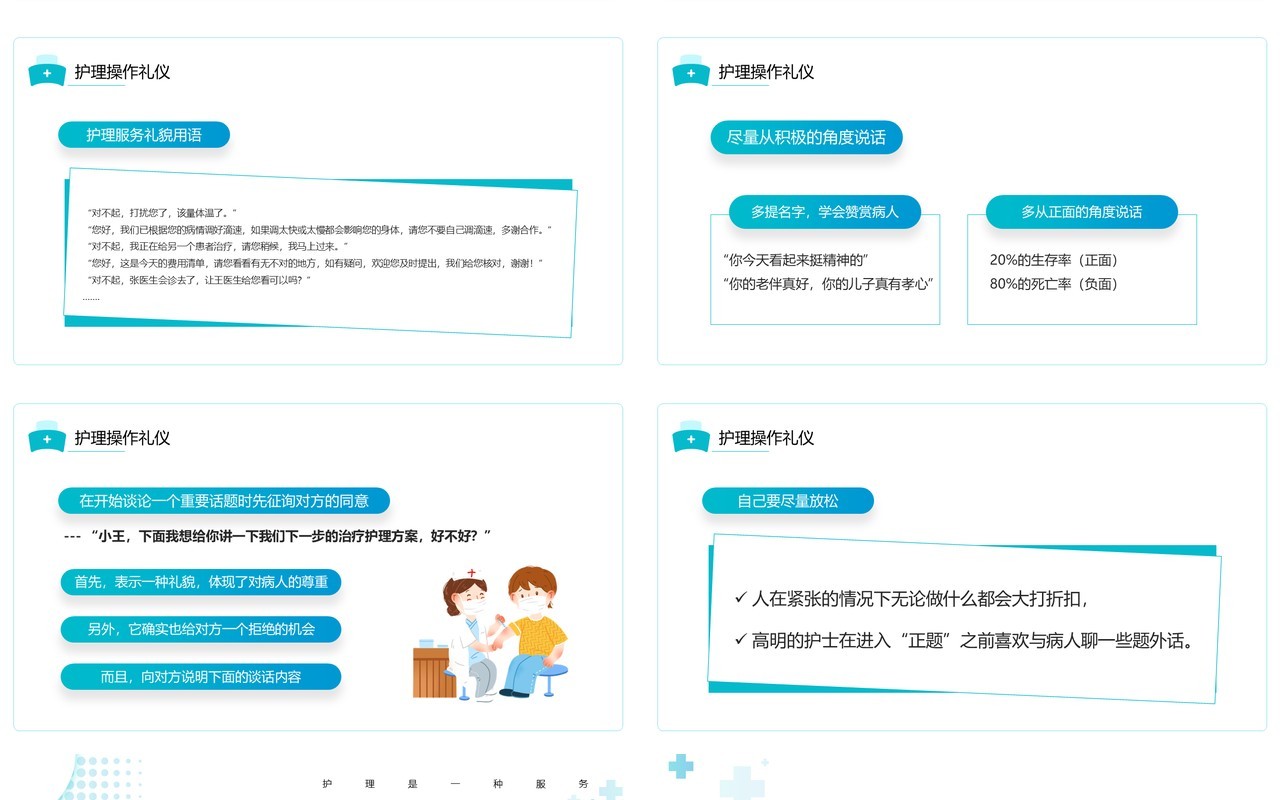Click the text "对不起，打扰您了，该量体温了。"
The width and height of the screenshot is (1280, 800).
pos(163,213)
